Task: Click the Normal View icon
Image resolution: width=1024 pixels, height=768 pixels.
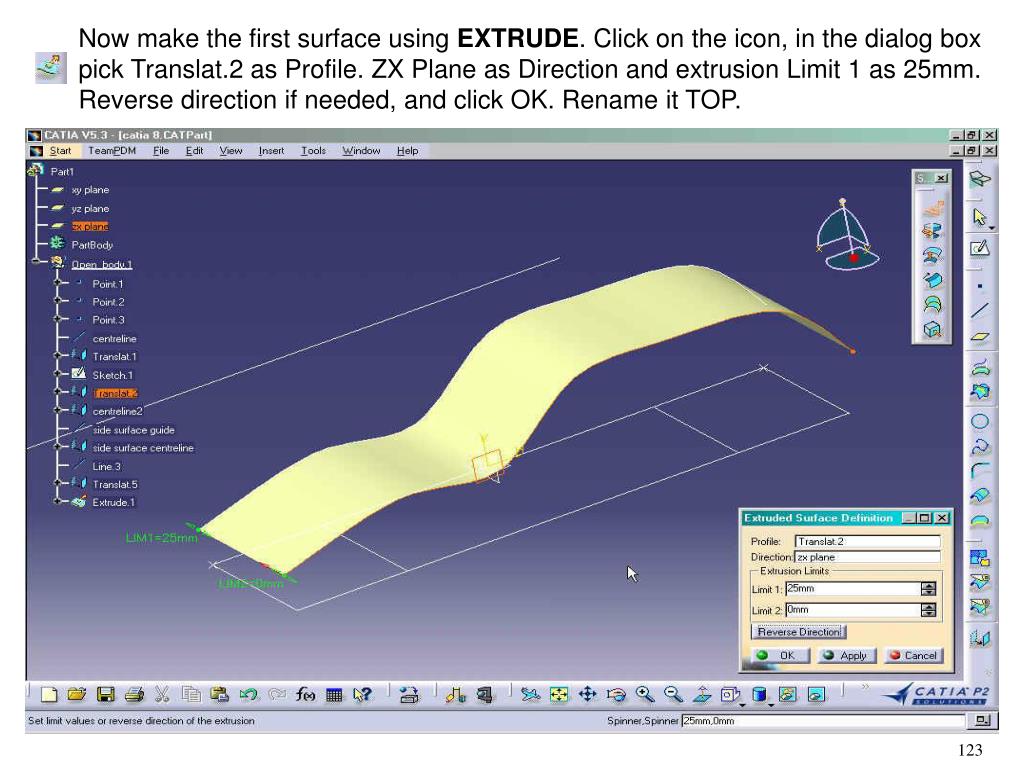Action: (702, 694)
